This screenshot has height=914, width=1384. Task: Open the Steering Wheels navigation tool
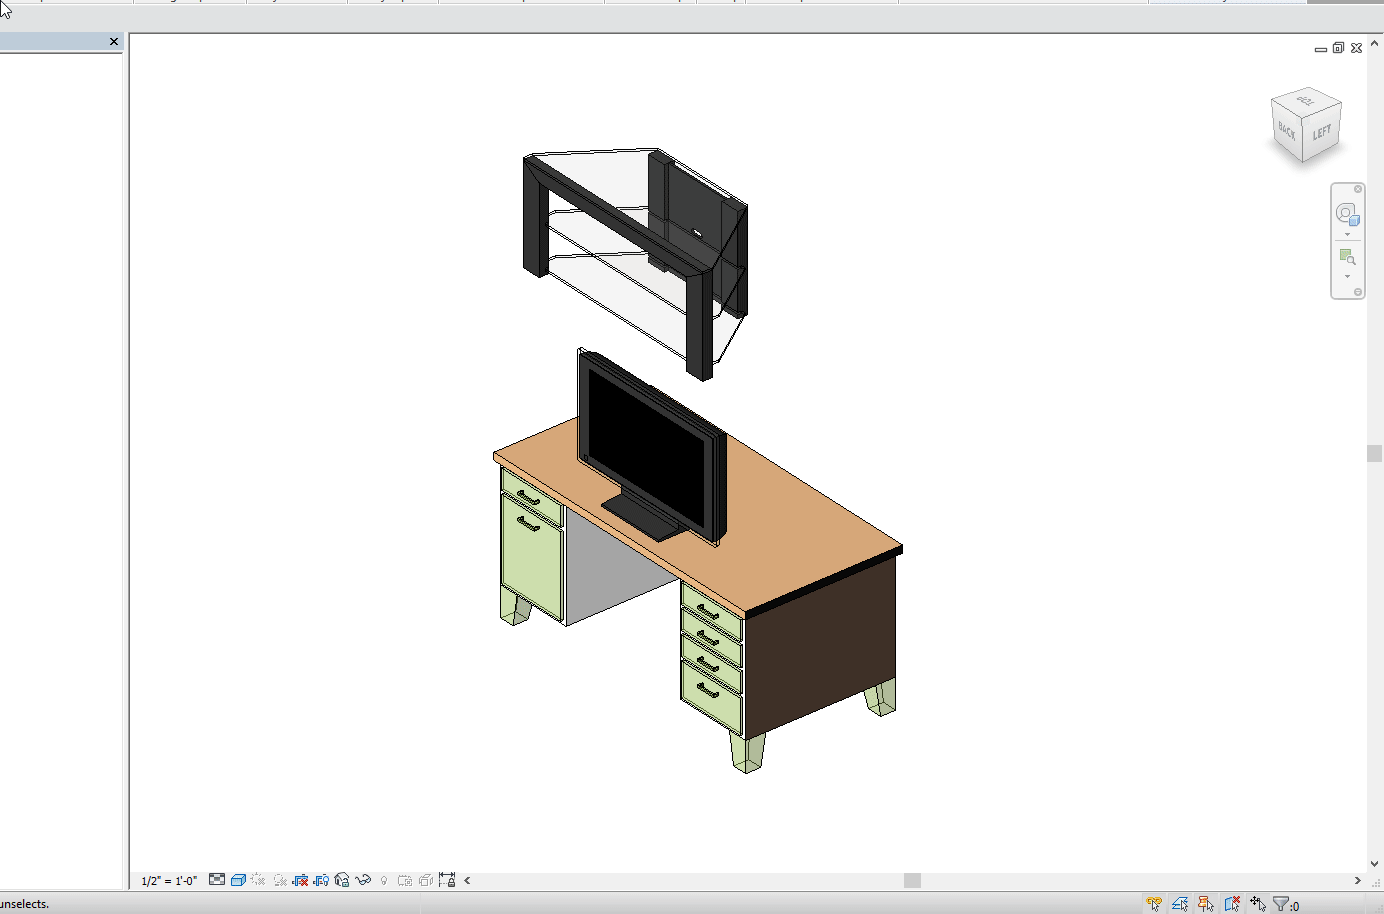[1347, 214]
